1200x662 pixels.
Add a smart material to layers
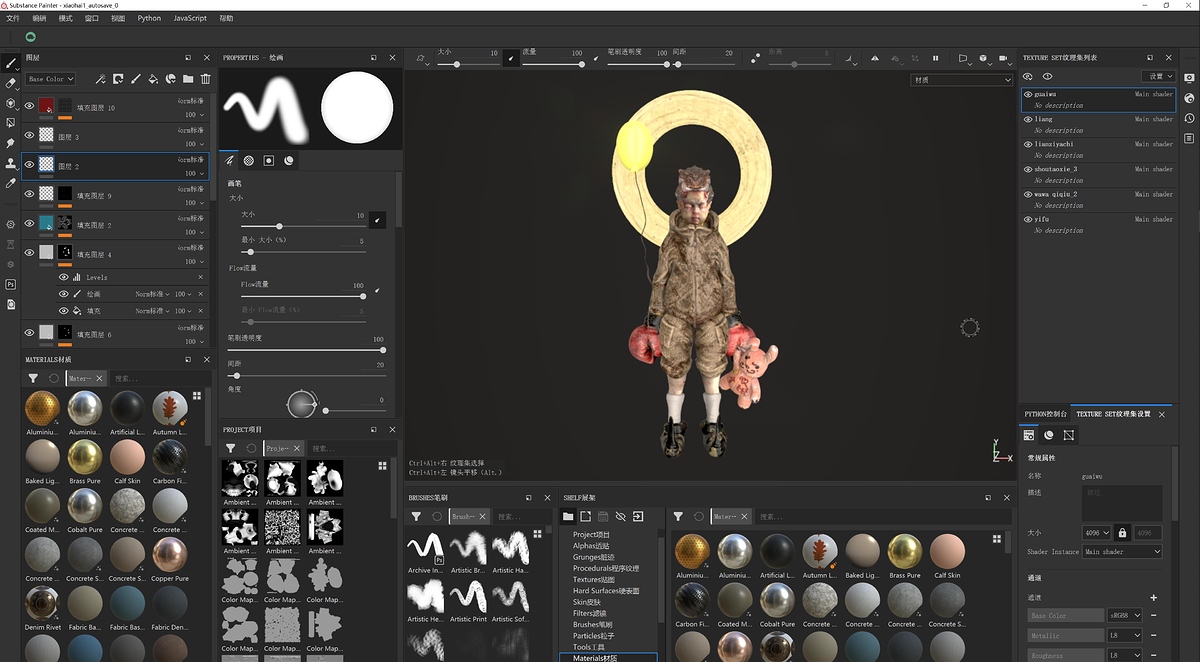[170, 79]
